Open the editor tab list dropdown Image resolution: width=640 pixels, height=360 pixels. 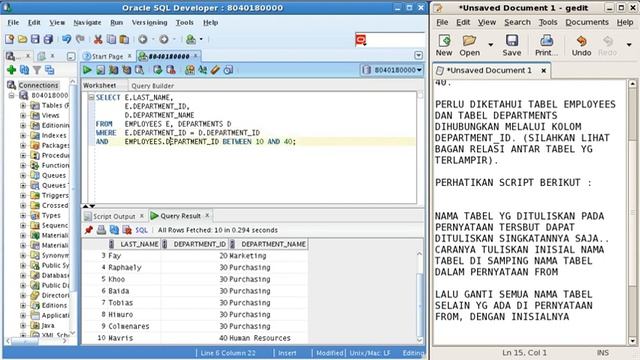pos(418,56)
